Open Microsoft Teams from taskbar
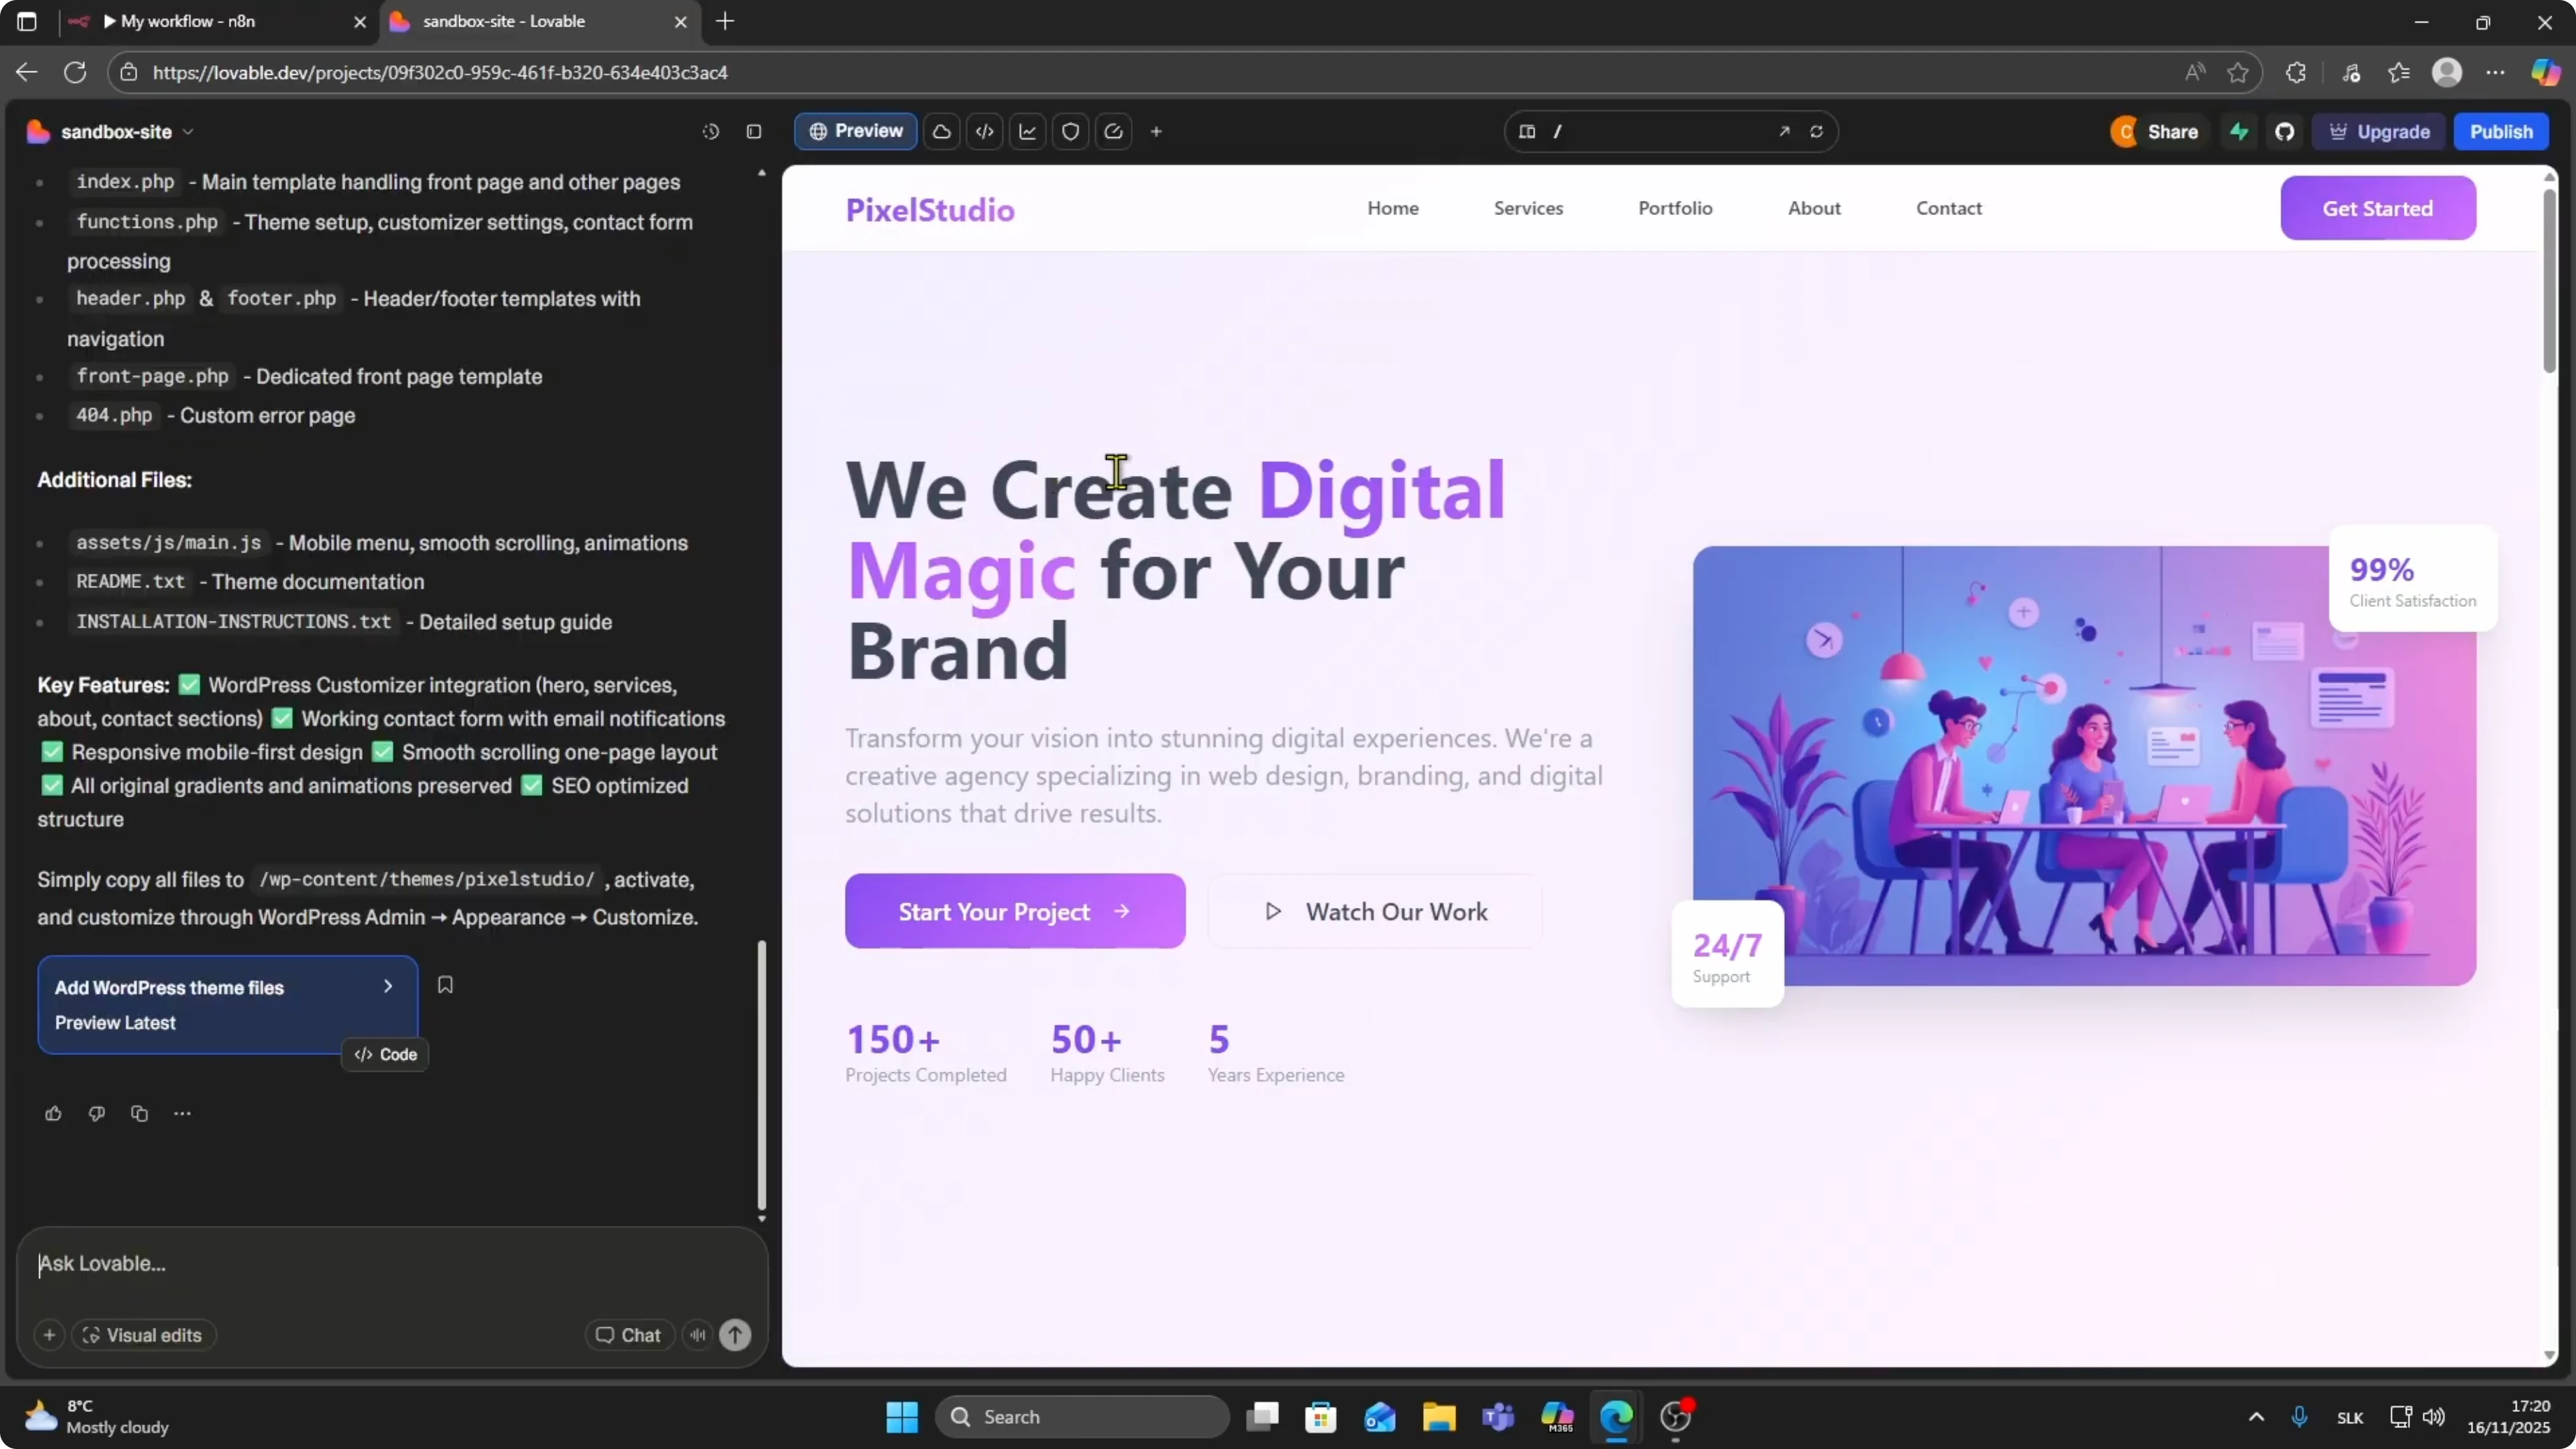 pyautogui.click(x=1498, y=1417)
